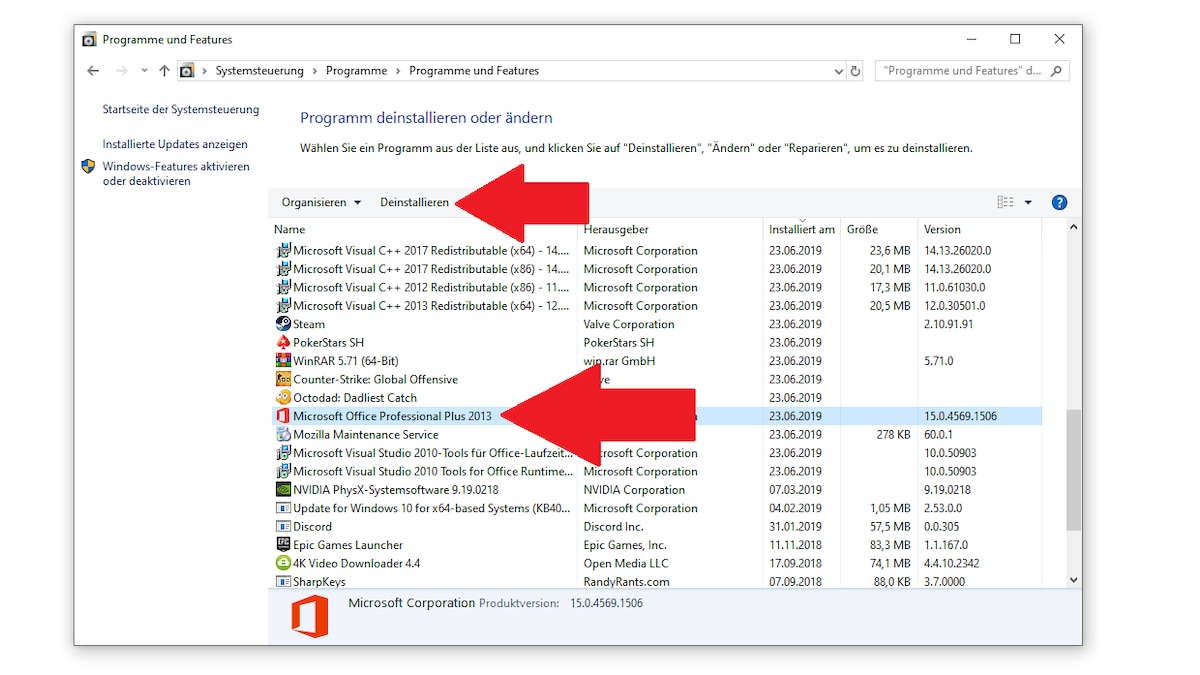
Task: Click the Deinstallieren button
Action: (x=414, y=202)
